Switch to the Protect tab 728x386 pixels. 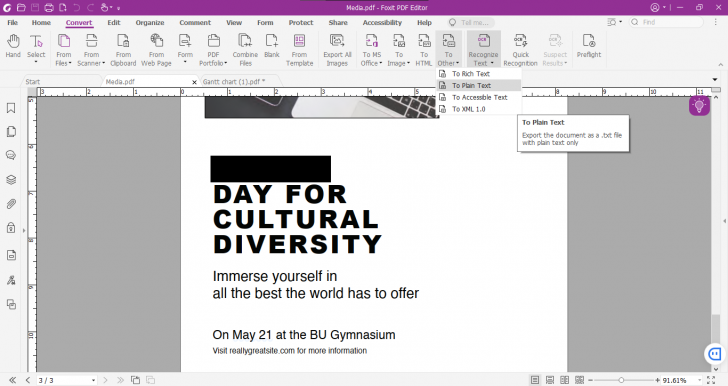[301, 22]
